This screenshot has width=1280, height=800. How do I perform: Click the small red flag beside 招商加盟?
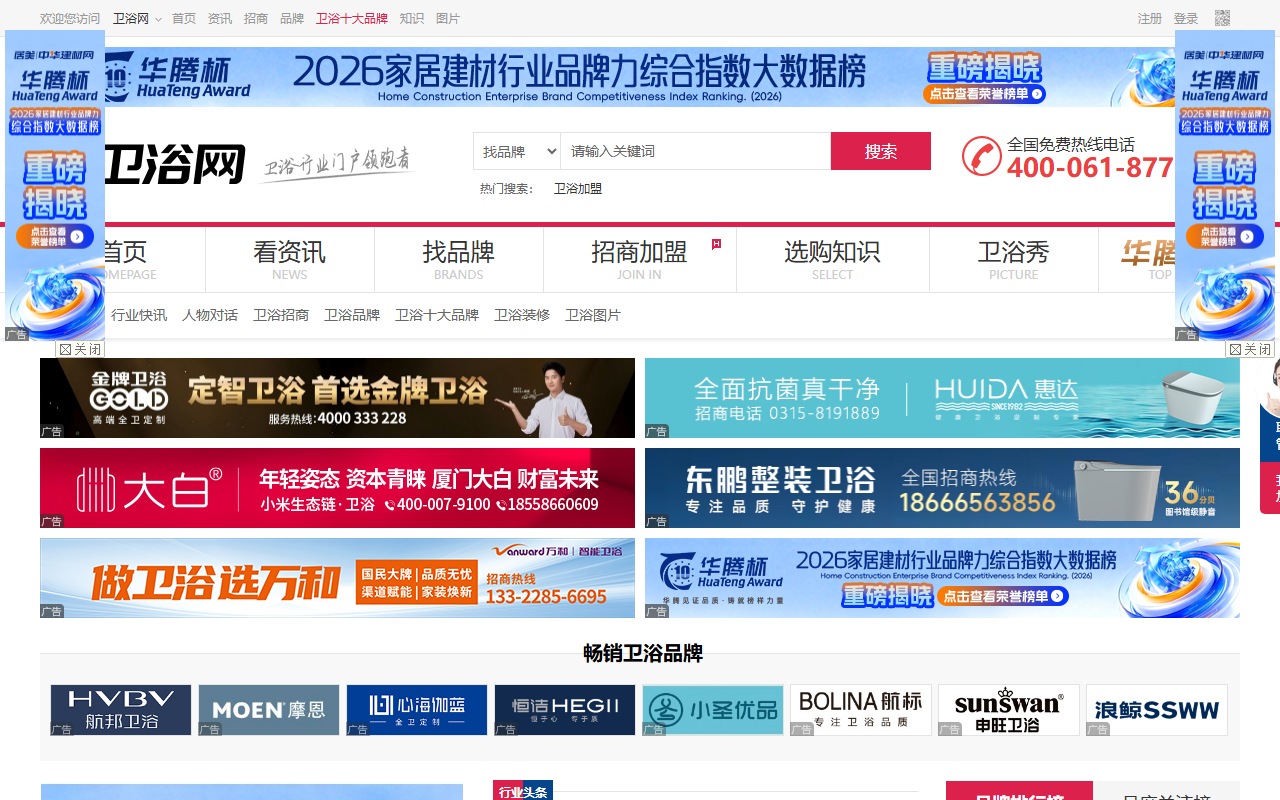[x=716, y=244]
